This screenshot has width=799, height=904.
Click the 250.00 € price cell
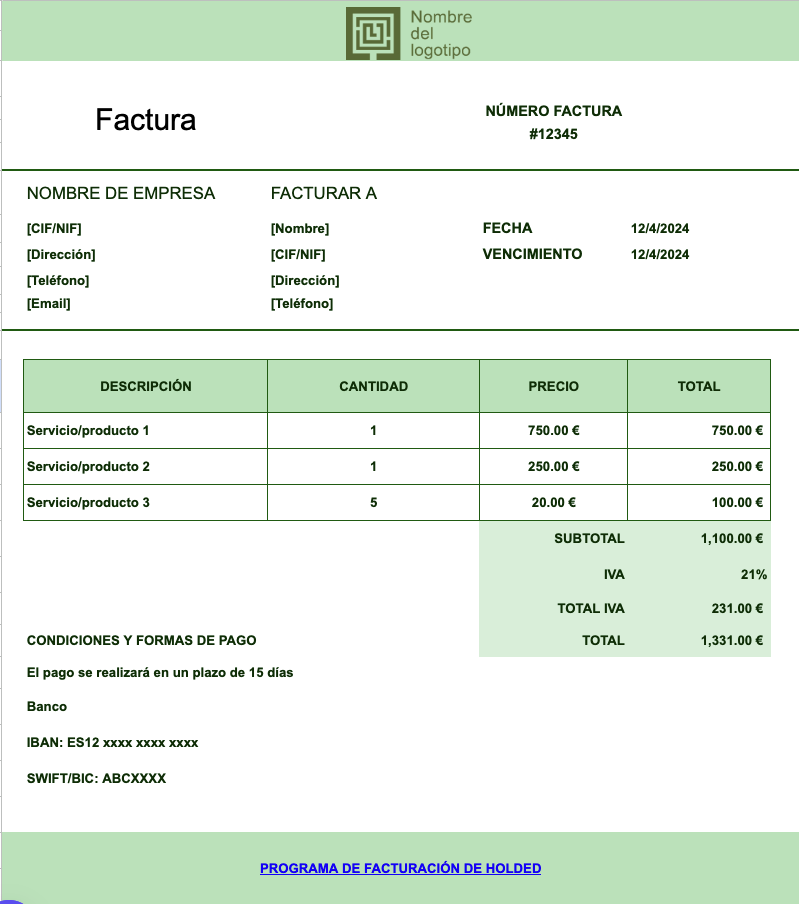pos(553,466)
